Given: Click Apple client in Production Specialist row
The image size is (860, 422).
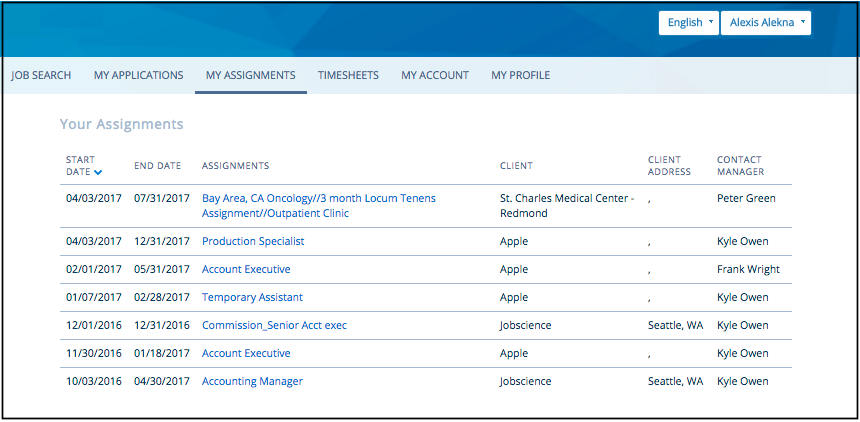Looking at the screenshot, I should coord(514,241).
